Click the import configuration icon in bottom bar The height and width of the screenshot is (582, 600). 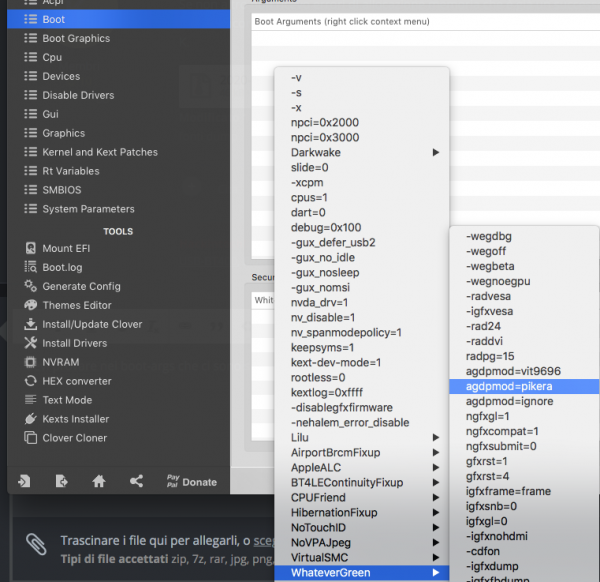pyautogui.click(x=24, y=481)
